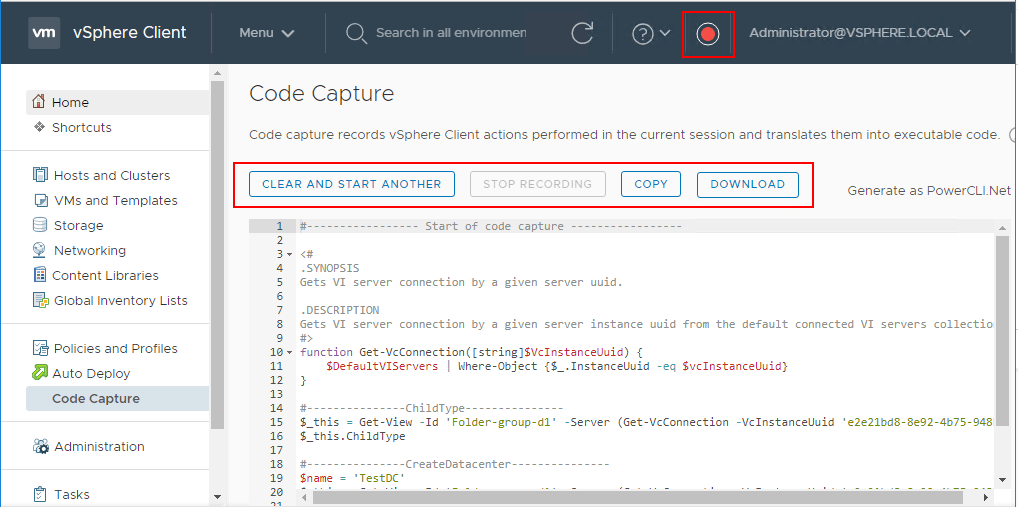Screen dimensions: 1018x507
Task: Click the Download button
Action: [747, 184]
